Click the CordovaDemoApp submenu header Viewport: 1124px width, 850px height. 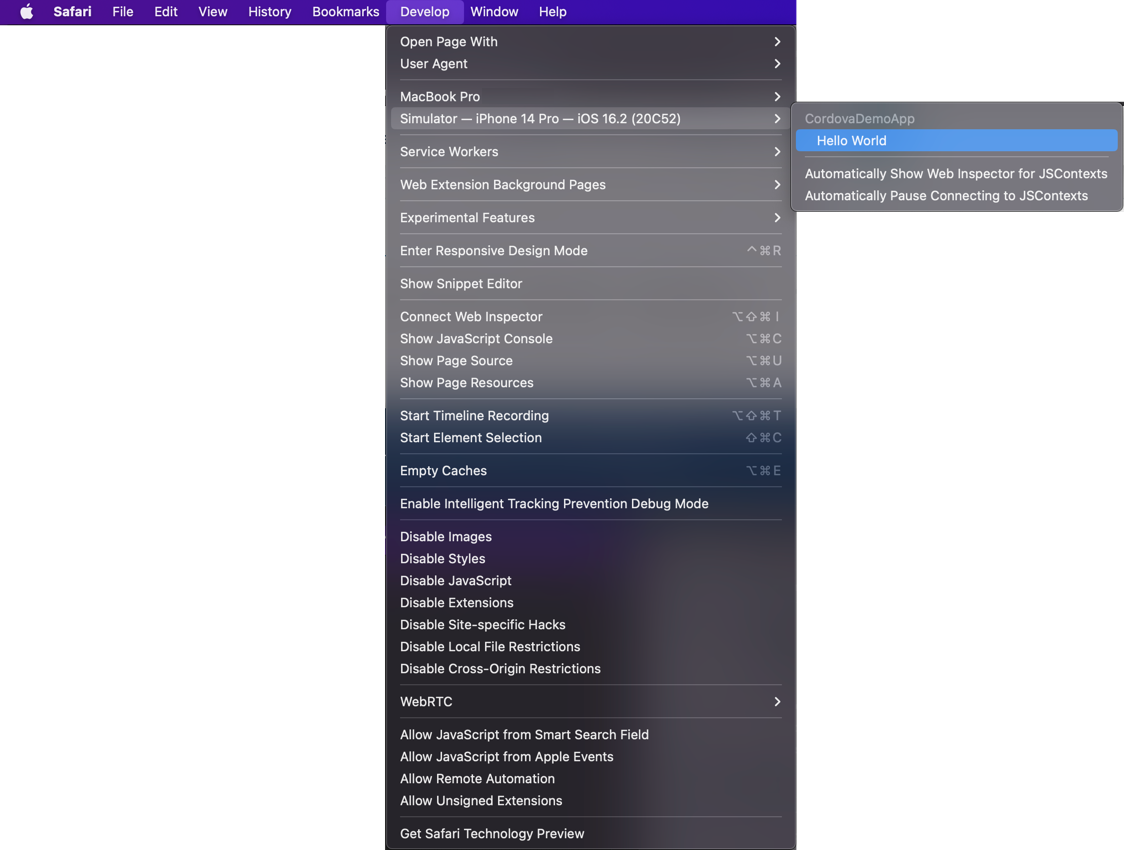click(859, 119)
